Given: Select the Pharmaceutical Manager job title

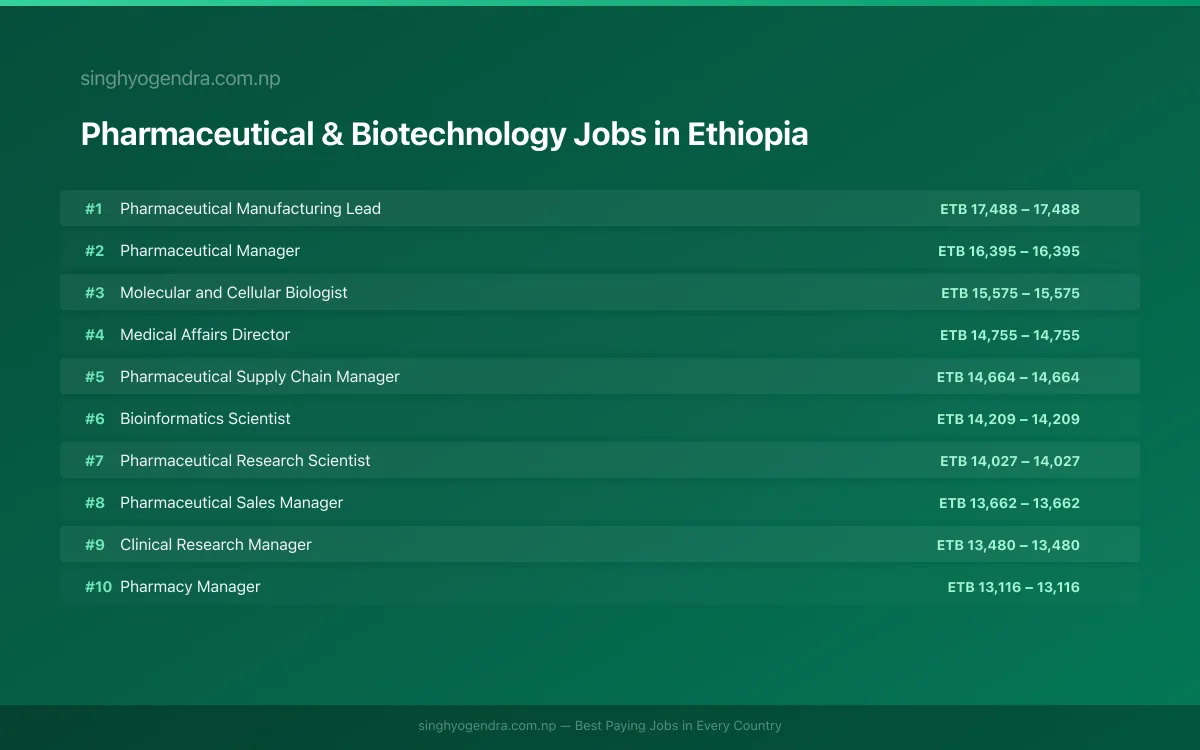Looking at the screenshot, I should coord(210,251).
